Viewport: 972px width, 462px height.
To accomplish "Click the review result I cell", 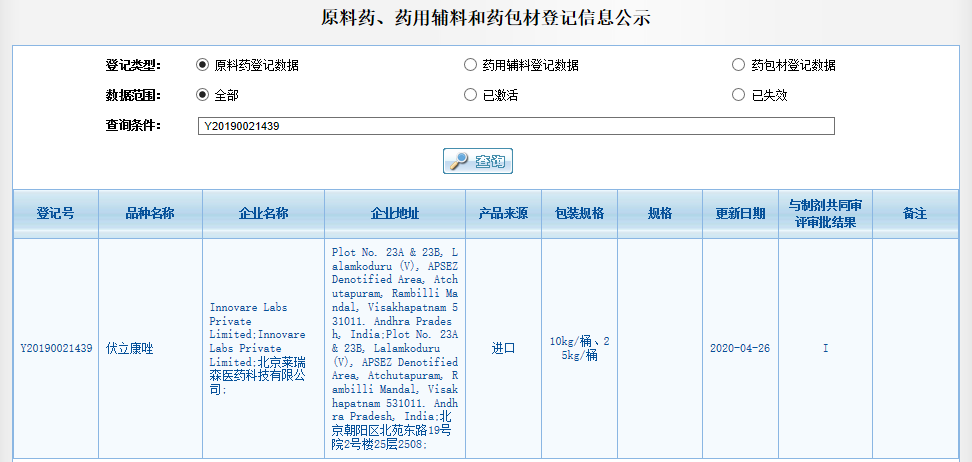I will [826, 349].
